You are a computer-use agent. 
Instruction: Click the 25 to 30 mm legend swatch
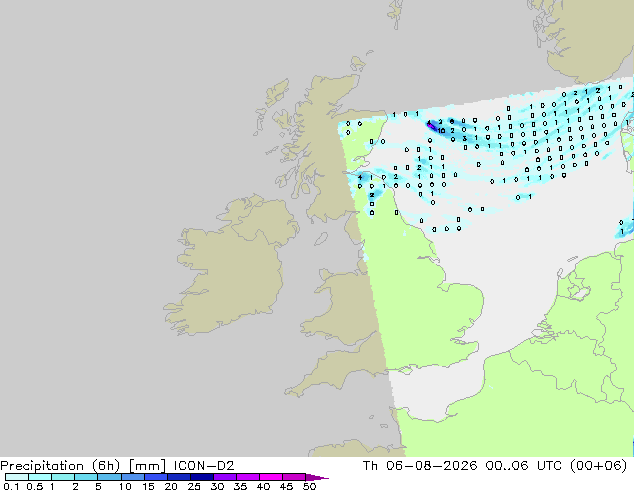tap(201, 477)
